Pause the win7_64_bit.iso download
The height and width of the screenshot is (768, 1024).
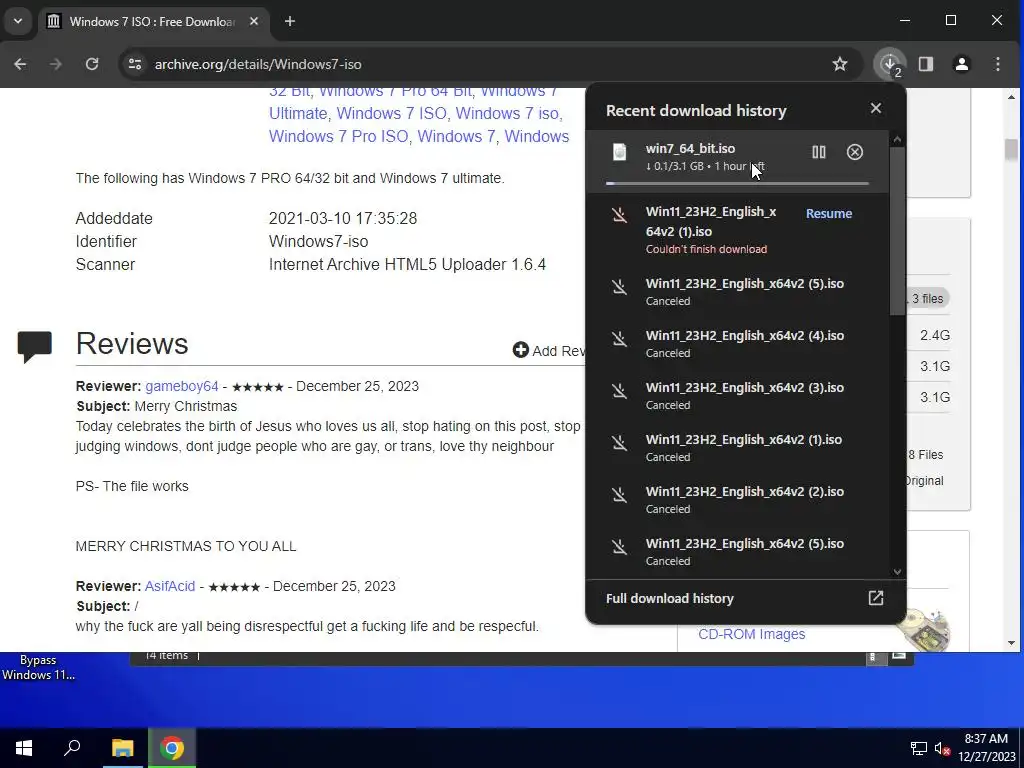818,152
